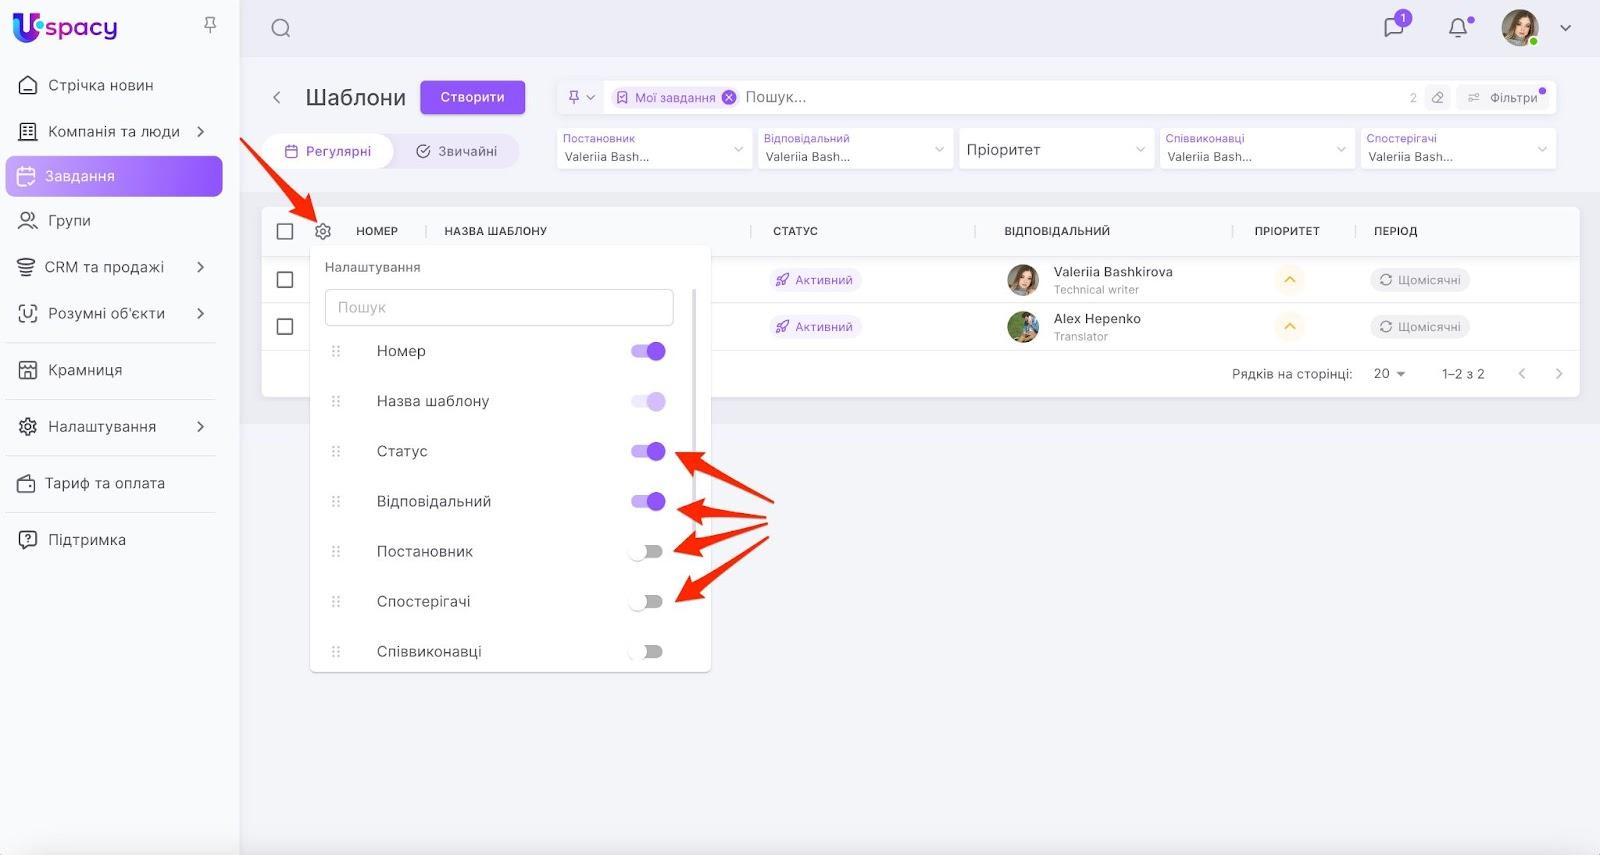Viewport: 1600px width, 855px height.
Task: Toggle the Відповідальний column switch
Action: [x=648, y=501]
